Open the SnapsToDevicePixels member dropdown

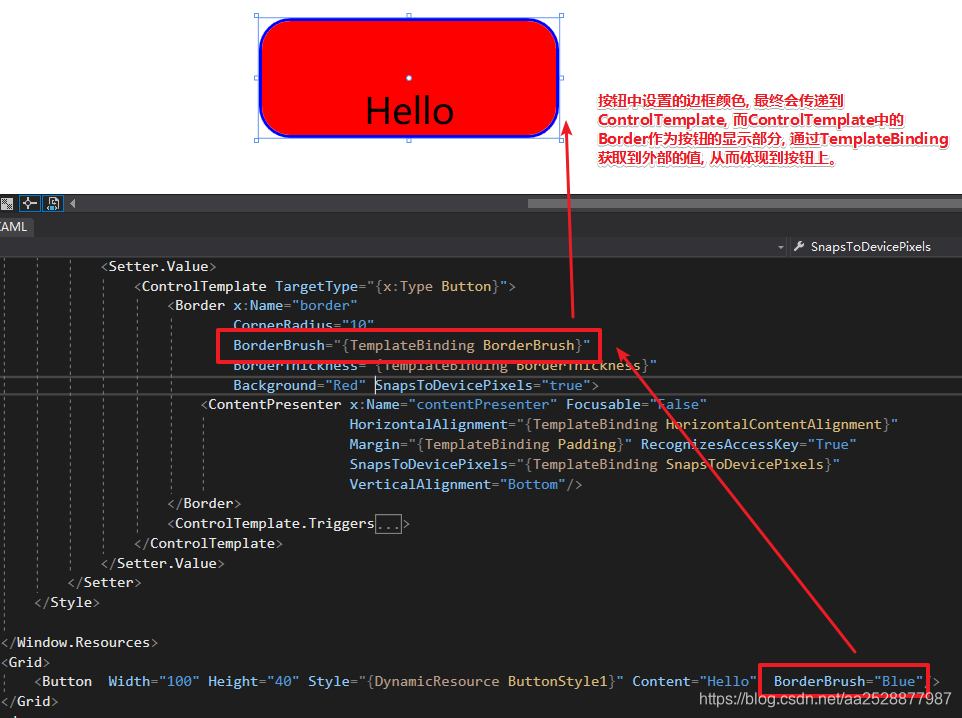[876, 247]
